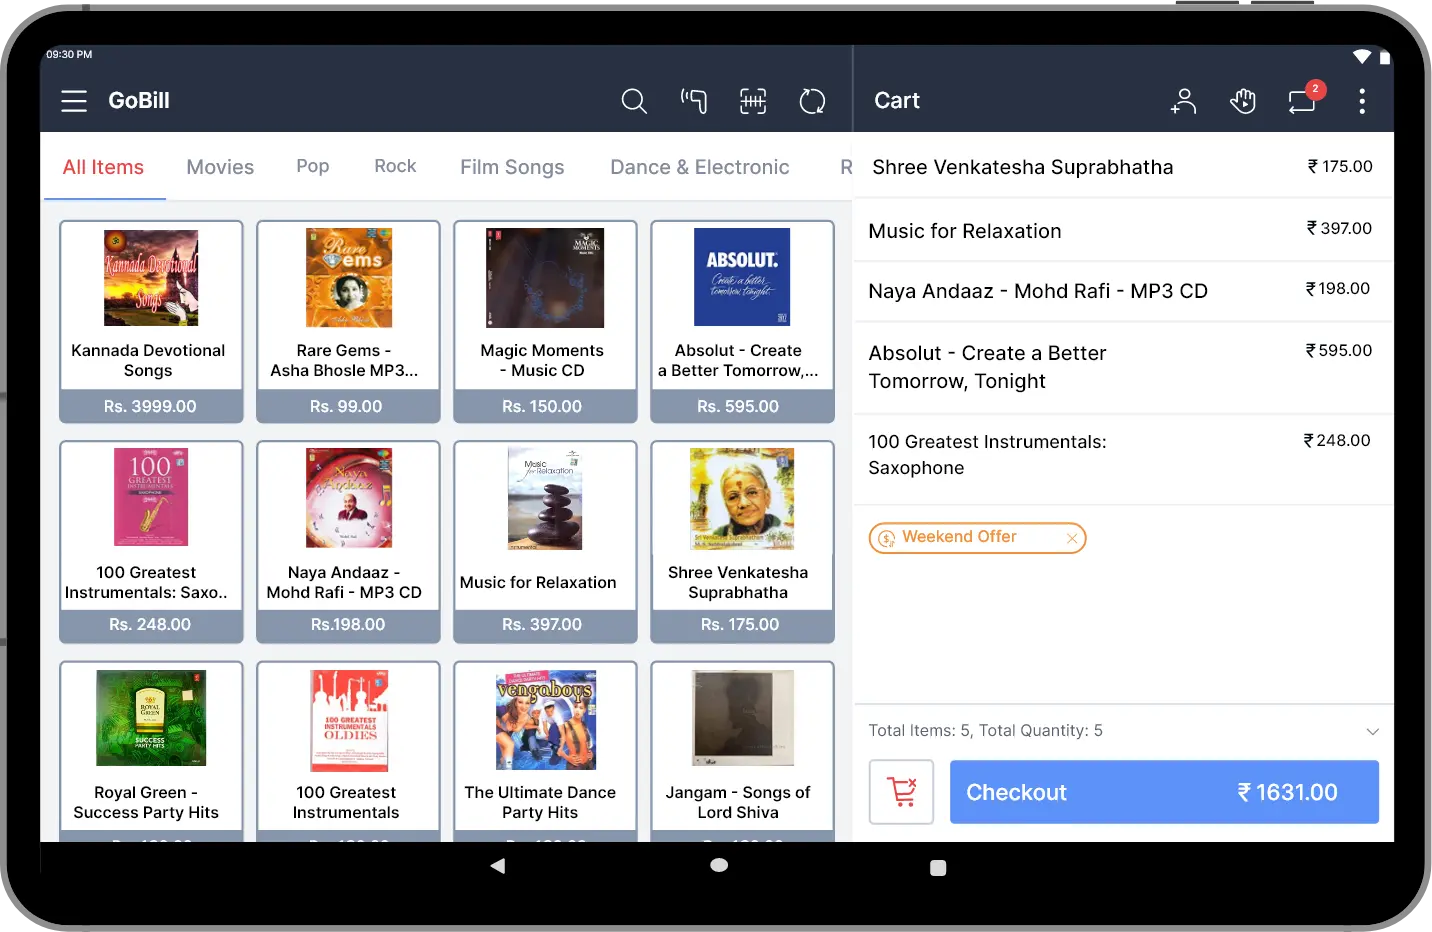Clear cart using the red cart icon
This screenshot has width=1432, height=932.
901,792
